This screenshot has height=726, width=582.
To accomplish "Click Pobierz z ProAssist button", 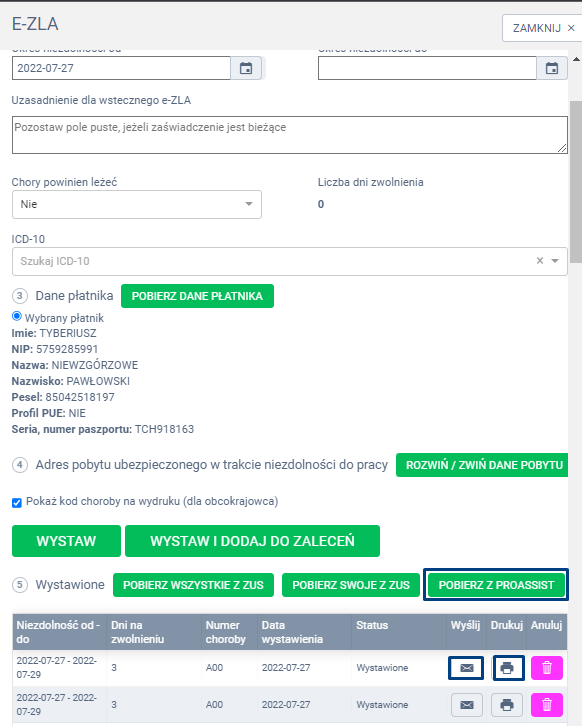I will (x=496, y=585).
